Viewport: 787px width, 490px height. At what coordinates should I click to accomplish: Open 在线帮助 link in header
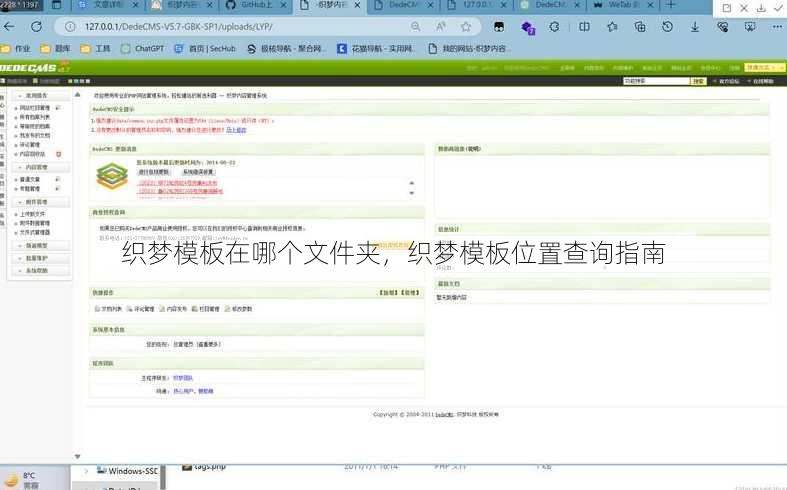point(761,81)
